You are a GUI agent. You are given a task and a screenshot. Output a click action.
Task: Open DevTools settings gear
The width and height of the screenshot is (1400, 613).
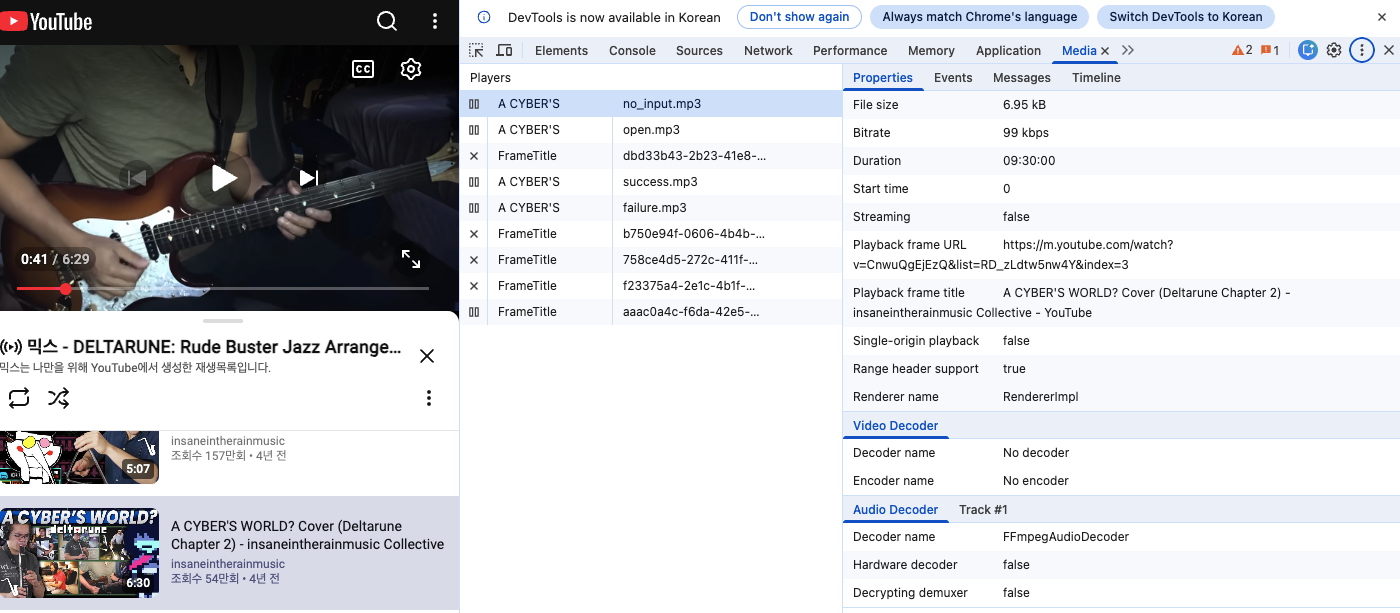coord(1334,50)
